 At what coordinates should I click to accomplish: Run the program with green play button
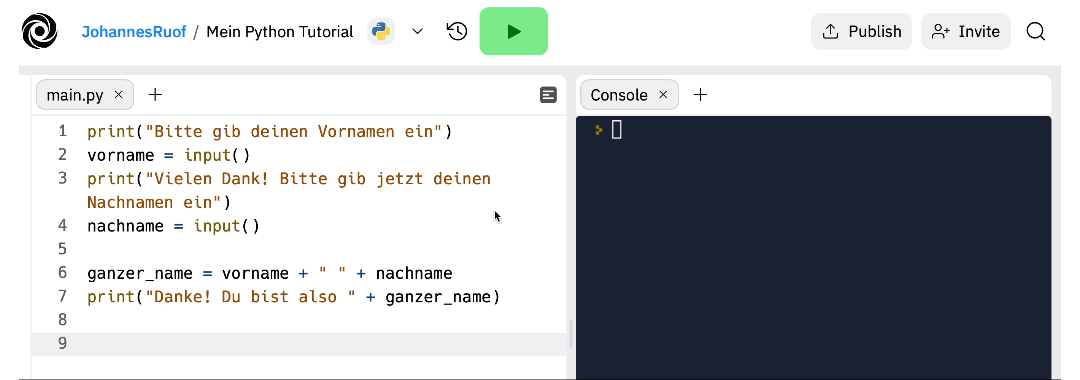[514, 31]
